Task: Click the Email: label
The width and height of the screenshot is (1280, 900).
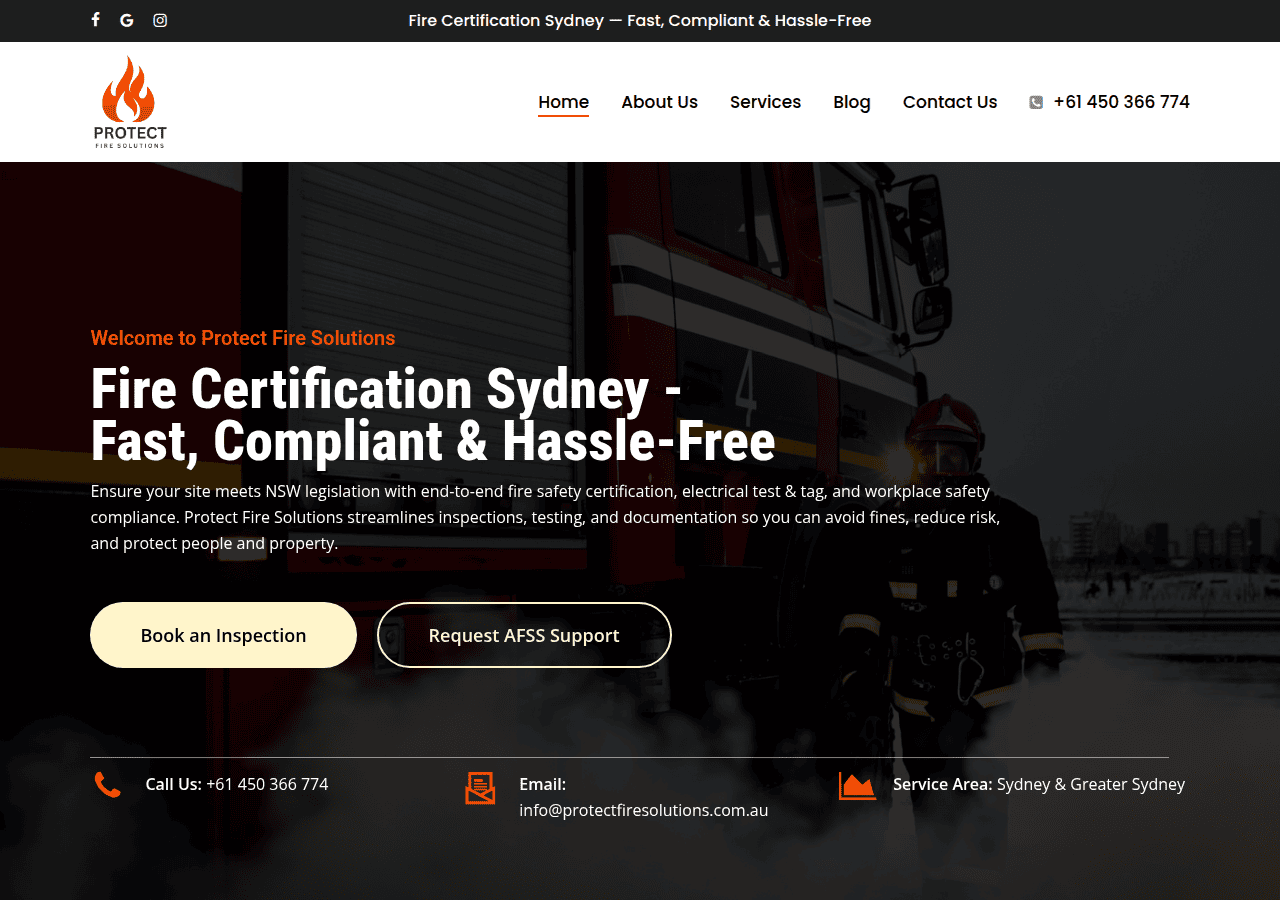Action: (x=543, y=784)
